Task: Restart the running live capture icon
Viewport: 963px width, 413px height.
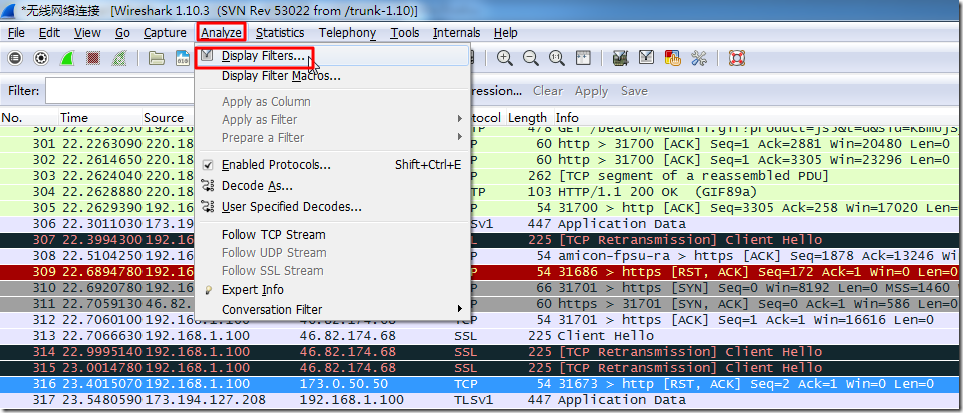Action: pyautogui.click(x=119, y=58)
